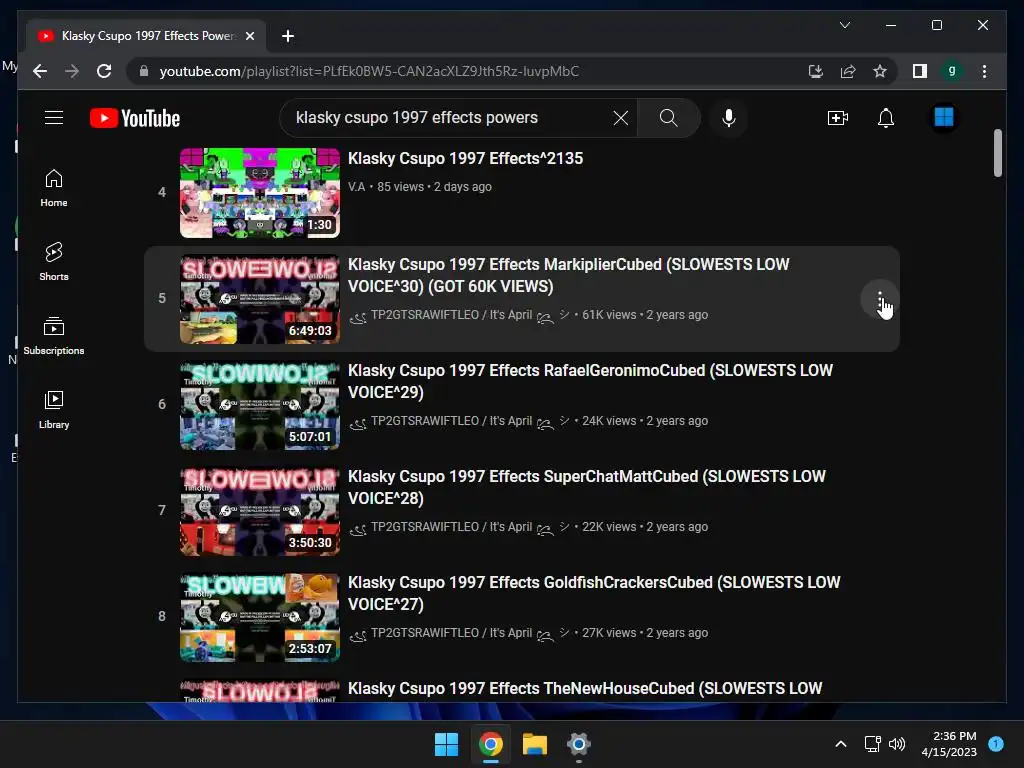This screenshot has width=1024, height=768.
Task: Open network tray icon
Action: tap(872, 744)
